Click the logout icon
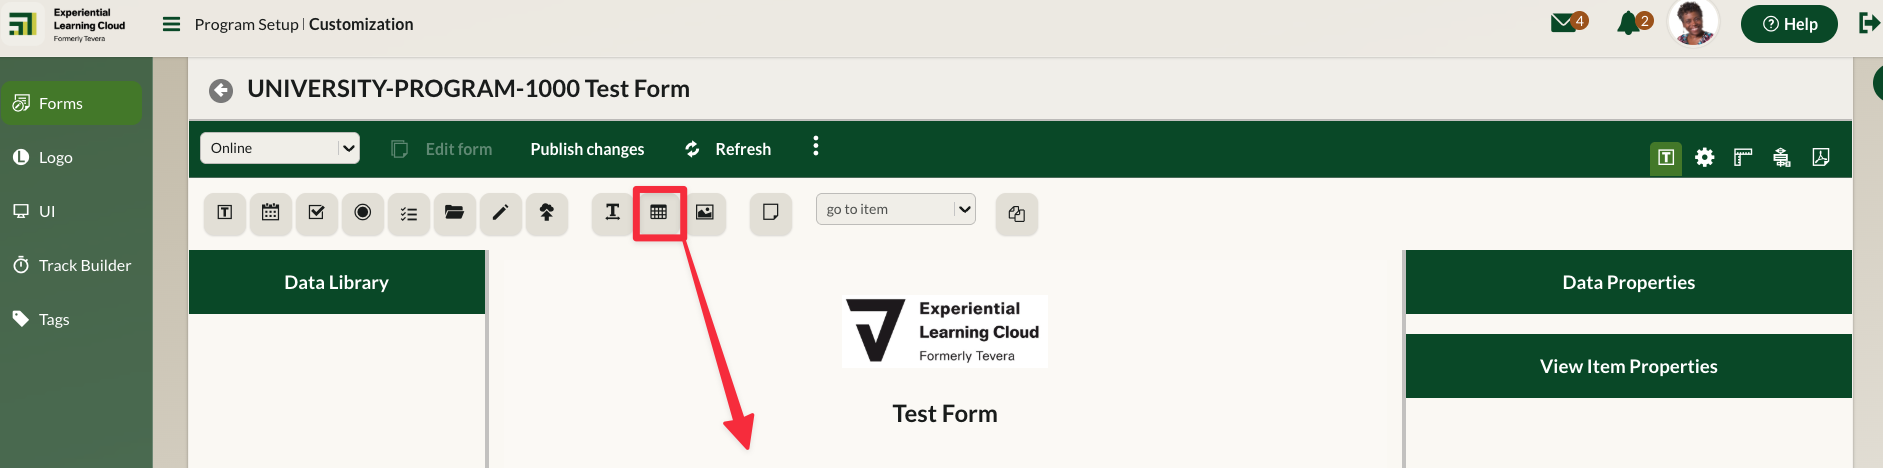The image size is (1883, 468). point(1868,23)
